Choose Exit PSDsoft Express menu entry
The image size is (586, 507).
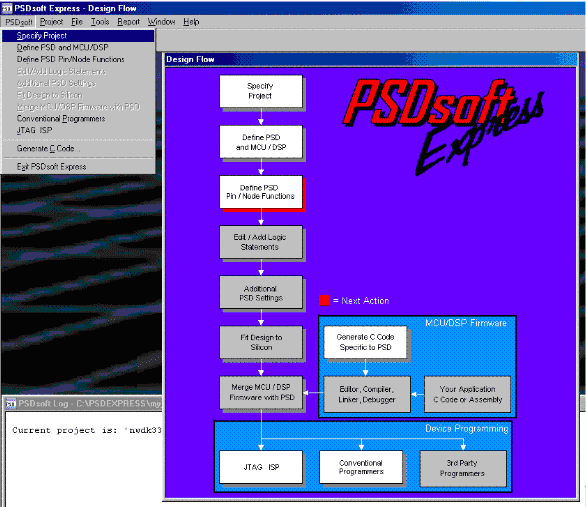(78, 167)
